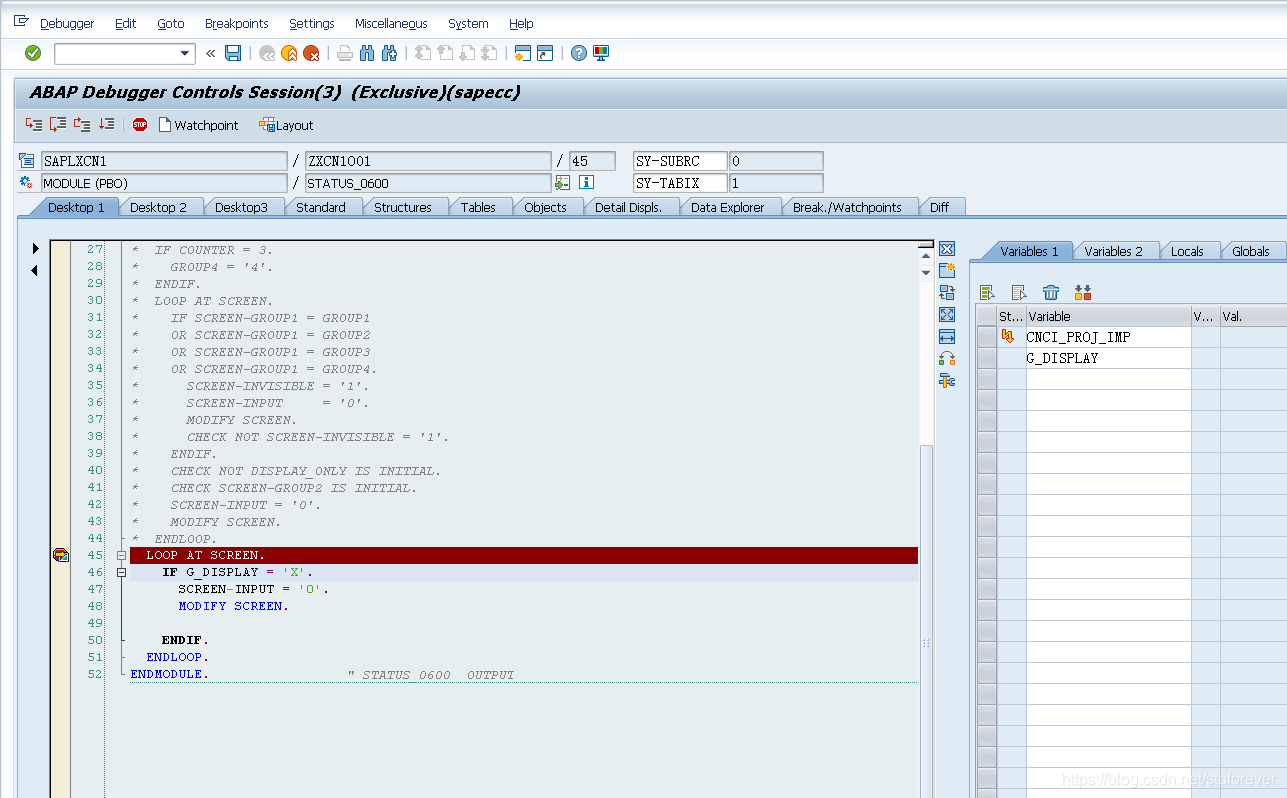This screenshot has width=1287, height=798.
Task: Open the Debugger menu
Action: click(67, 23)
